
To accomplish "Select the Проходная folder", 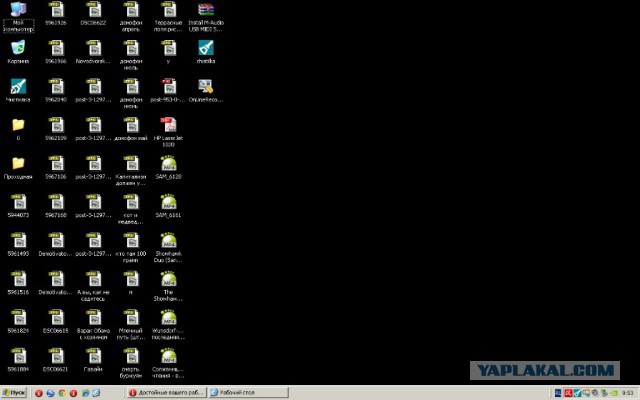I will click(x=18, y=167).
